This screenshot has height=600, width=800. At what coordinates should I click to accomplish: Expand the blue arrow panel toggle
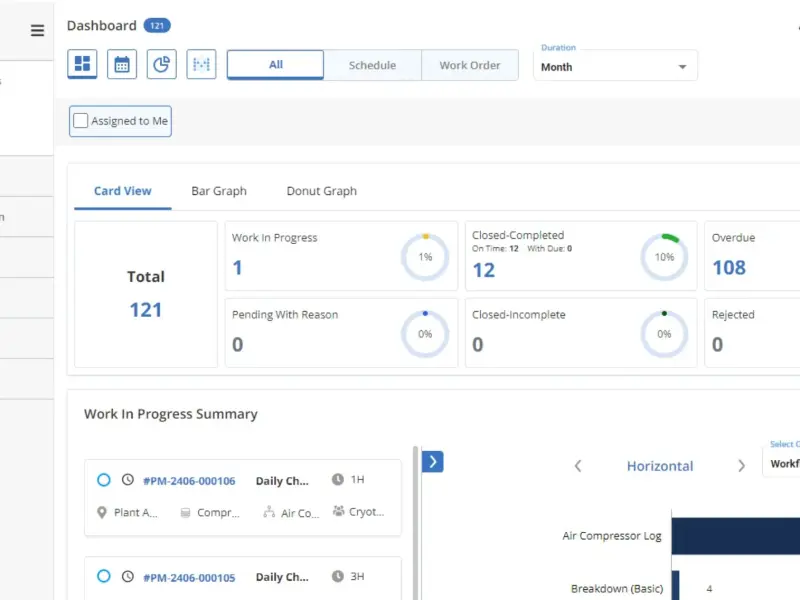point(433,462)
